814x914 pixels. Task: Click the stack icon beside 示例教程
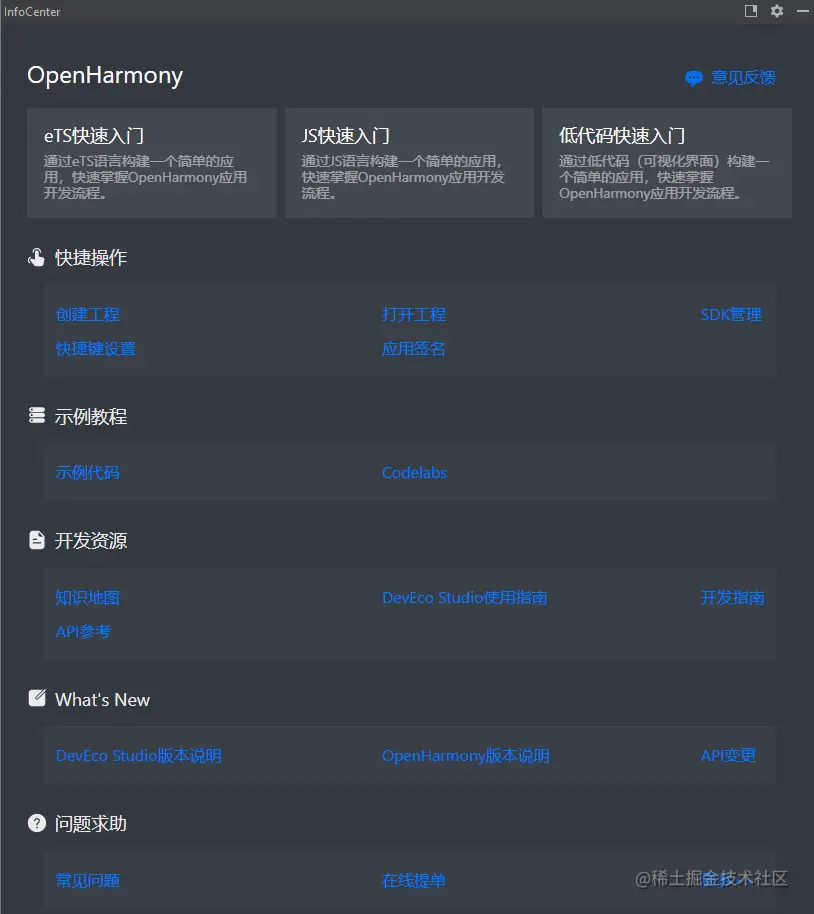[37, 416]
